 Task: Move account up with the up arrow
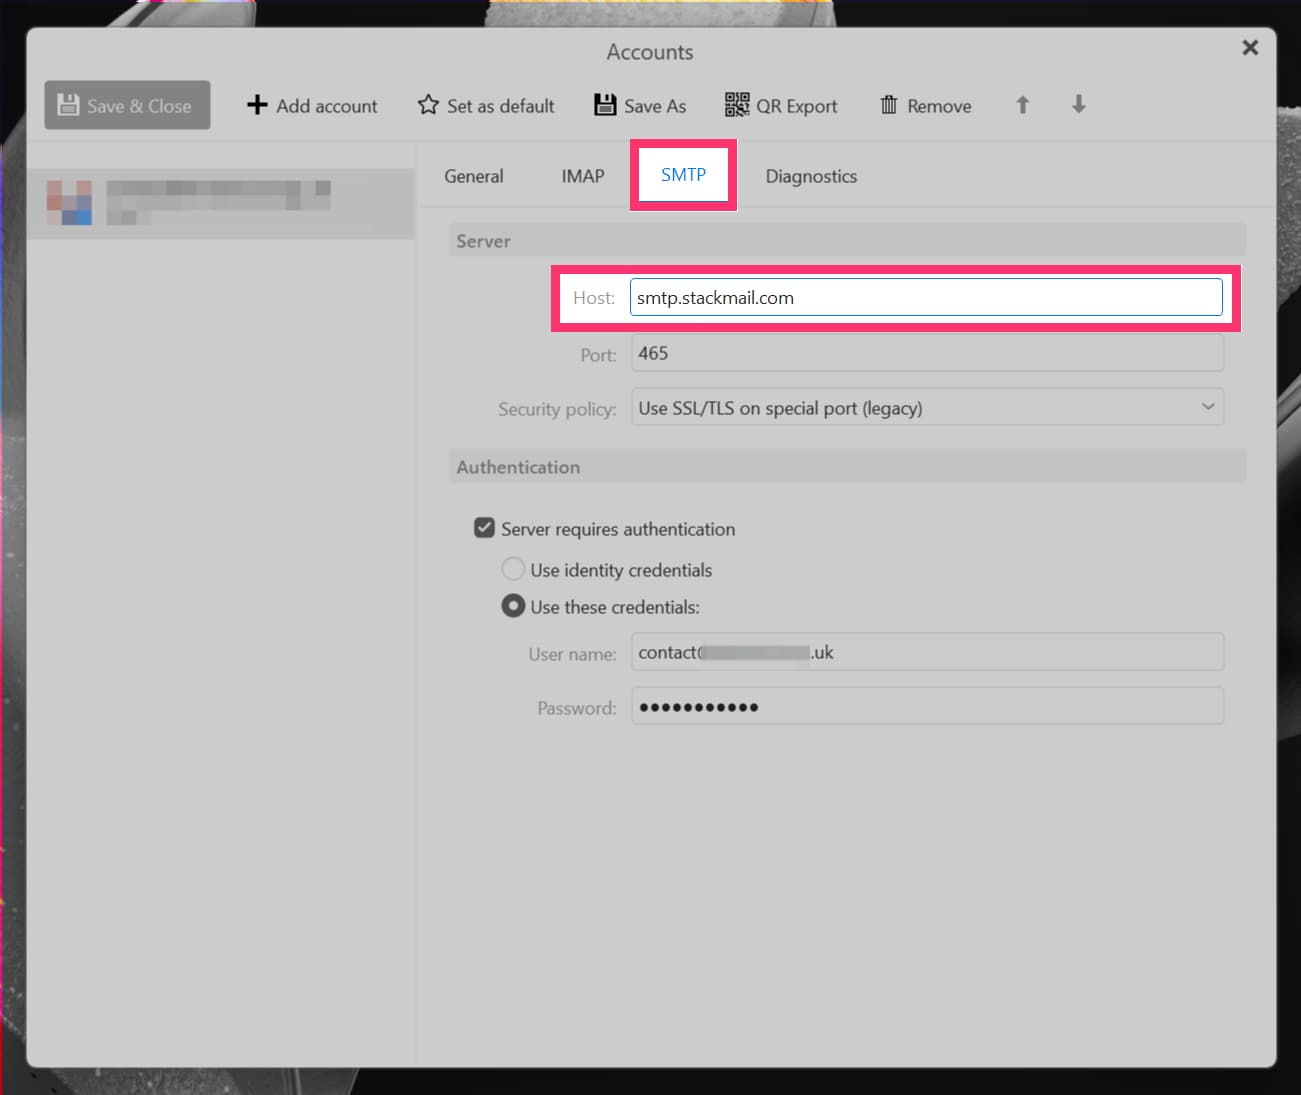coord(1022,105)
